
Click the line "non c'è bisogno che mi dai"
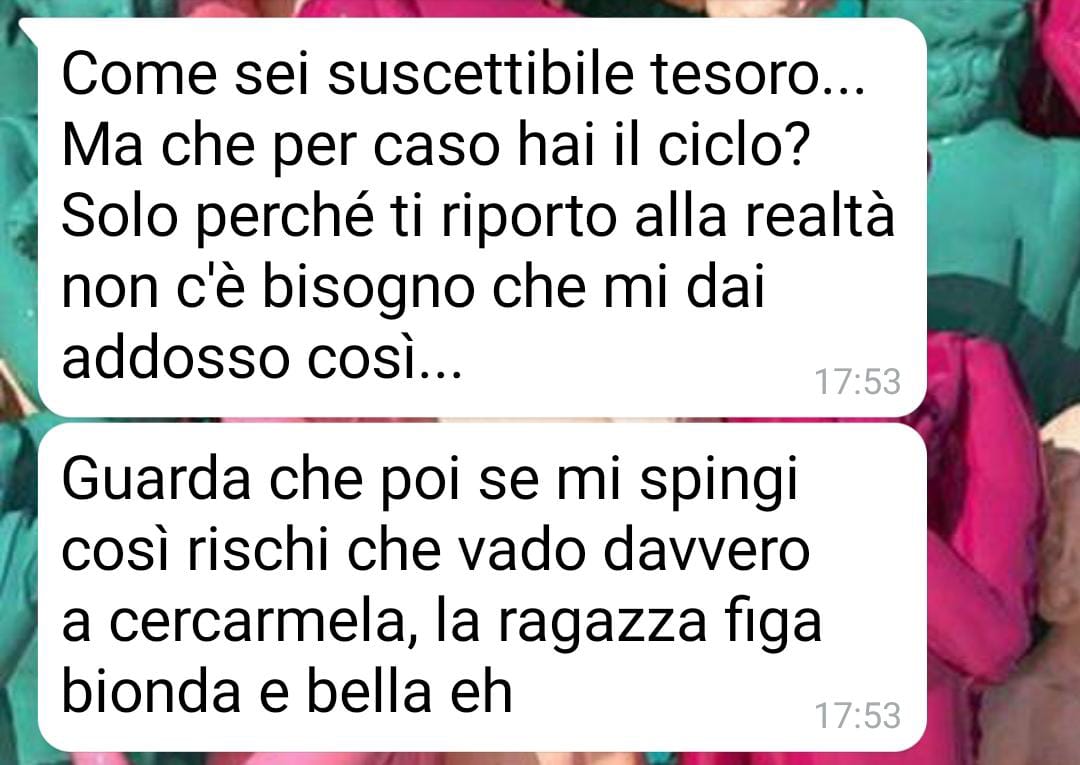[x=413, y=289]
